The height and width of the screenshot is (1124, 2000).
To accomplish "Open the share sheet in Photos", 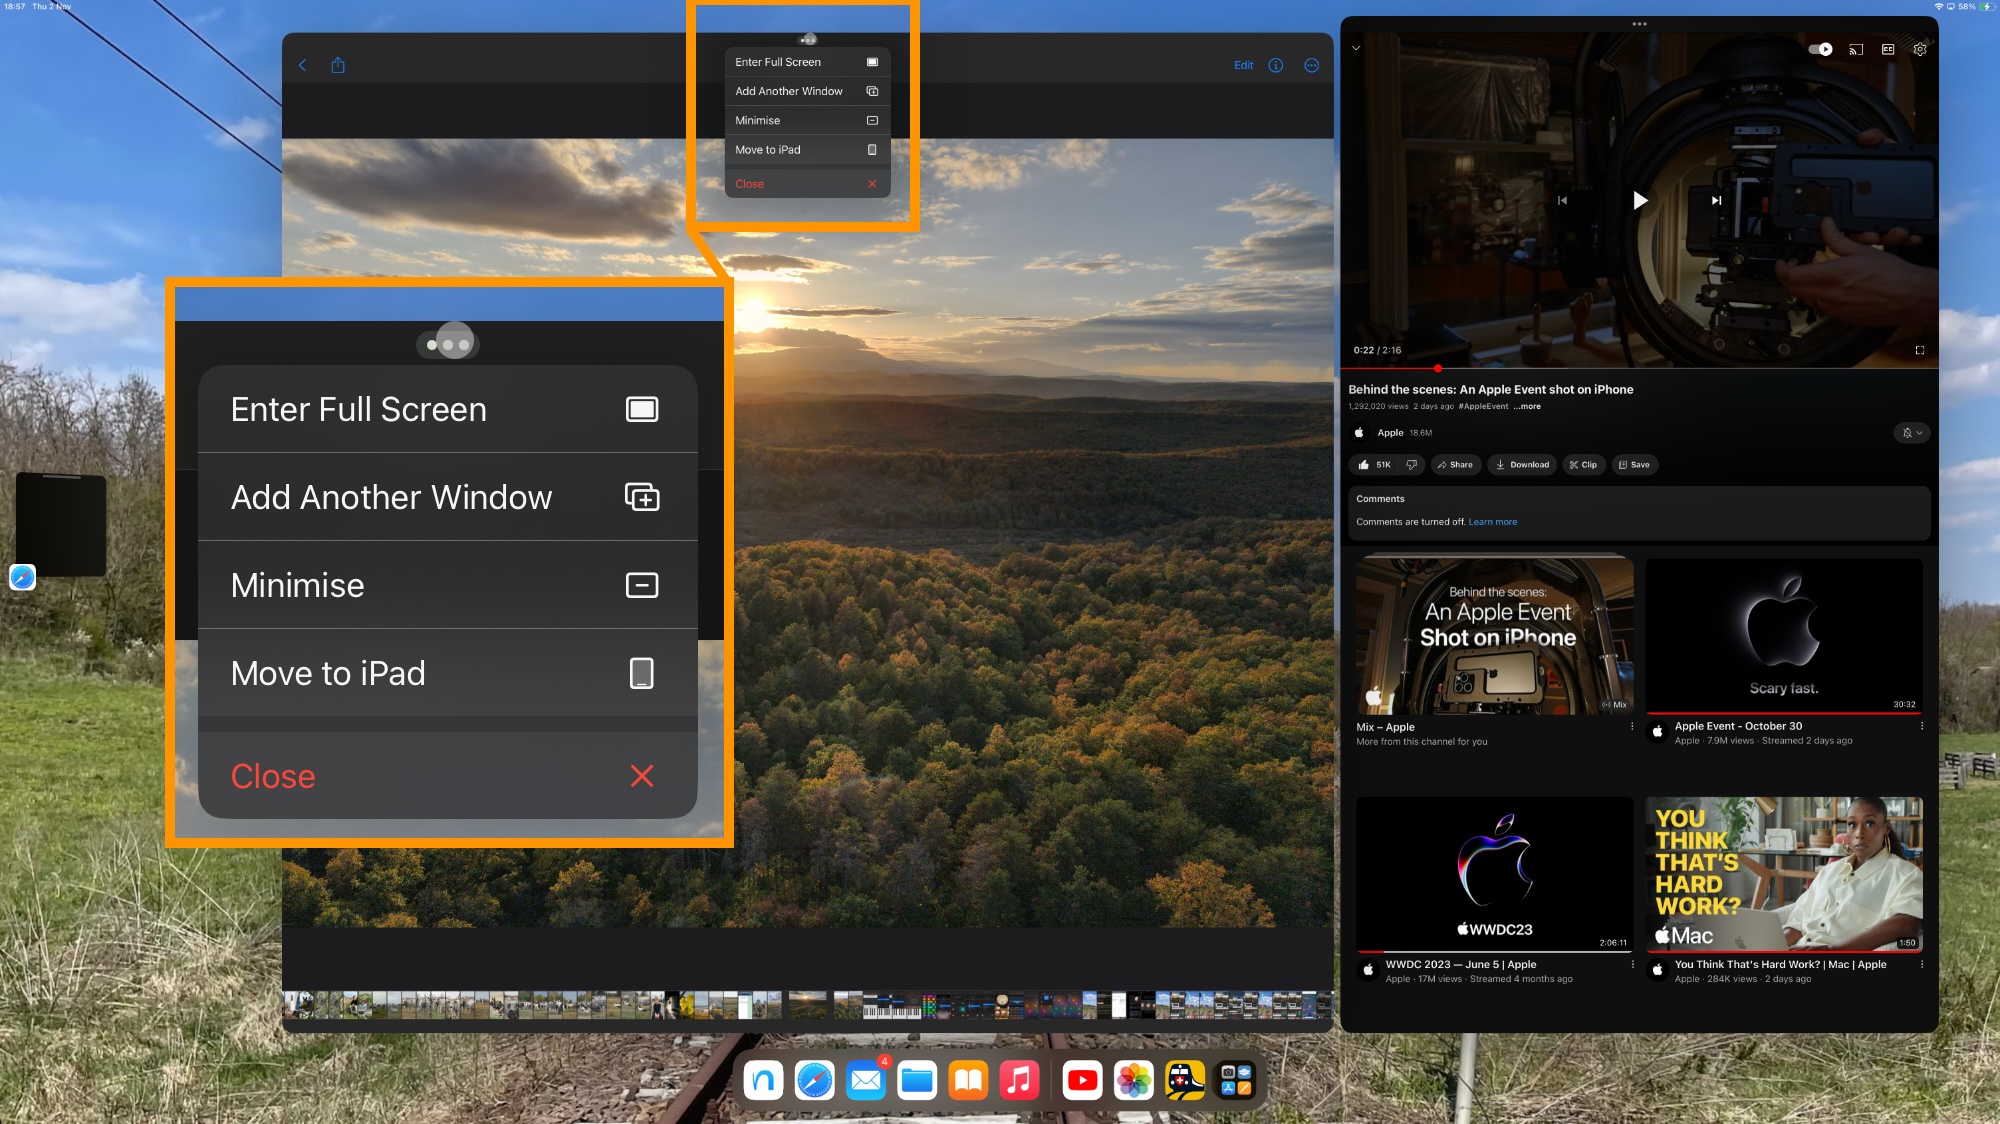I will pyautogui.click(x=338, y=65).
